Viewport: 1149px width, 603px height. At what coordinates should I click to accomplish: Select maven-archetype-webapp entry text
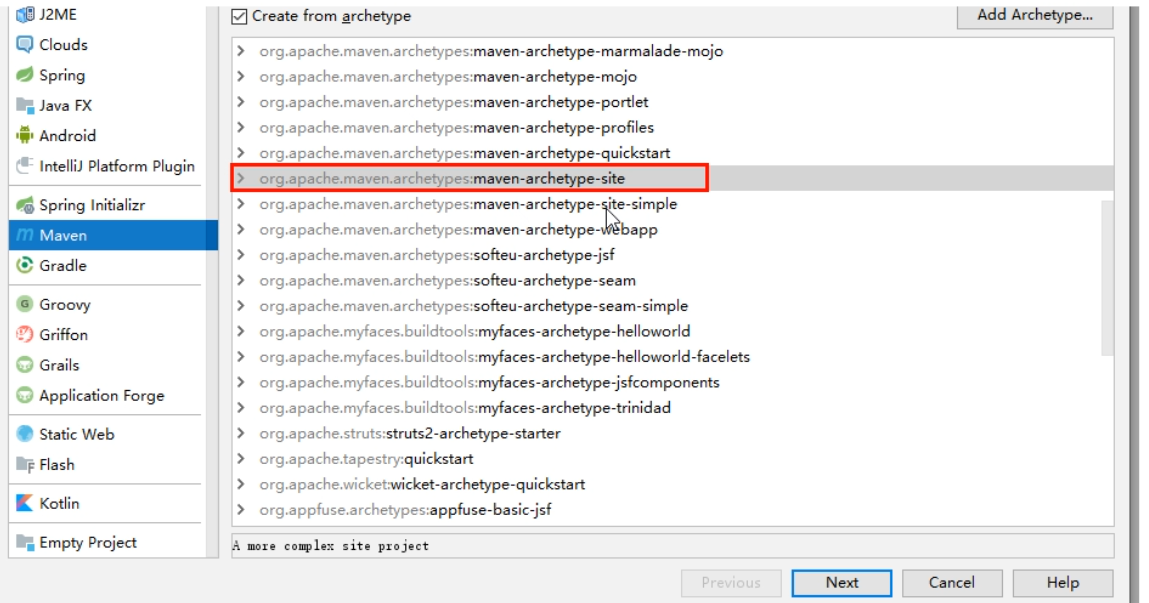(x=458, y=229)
